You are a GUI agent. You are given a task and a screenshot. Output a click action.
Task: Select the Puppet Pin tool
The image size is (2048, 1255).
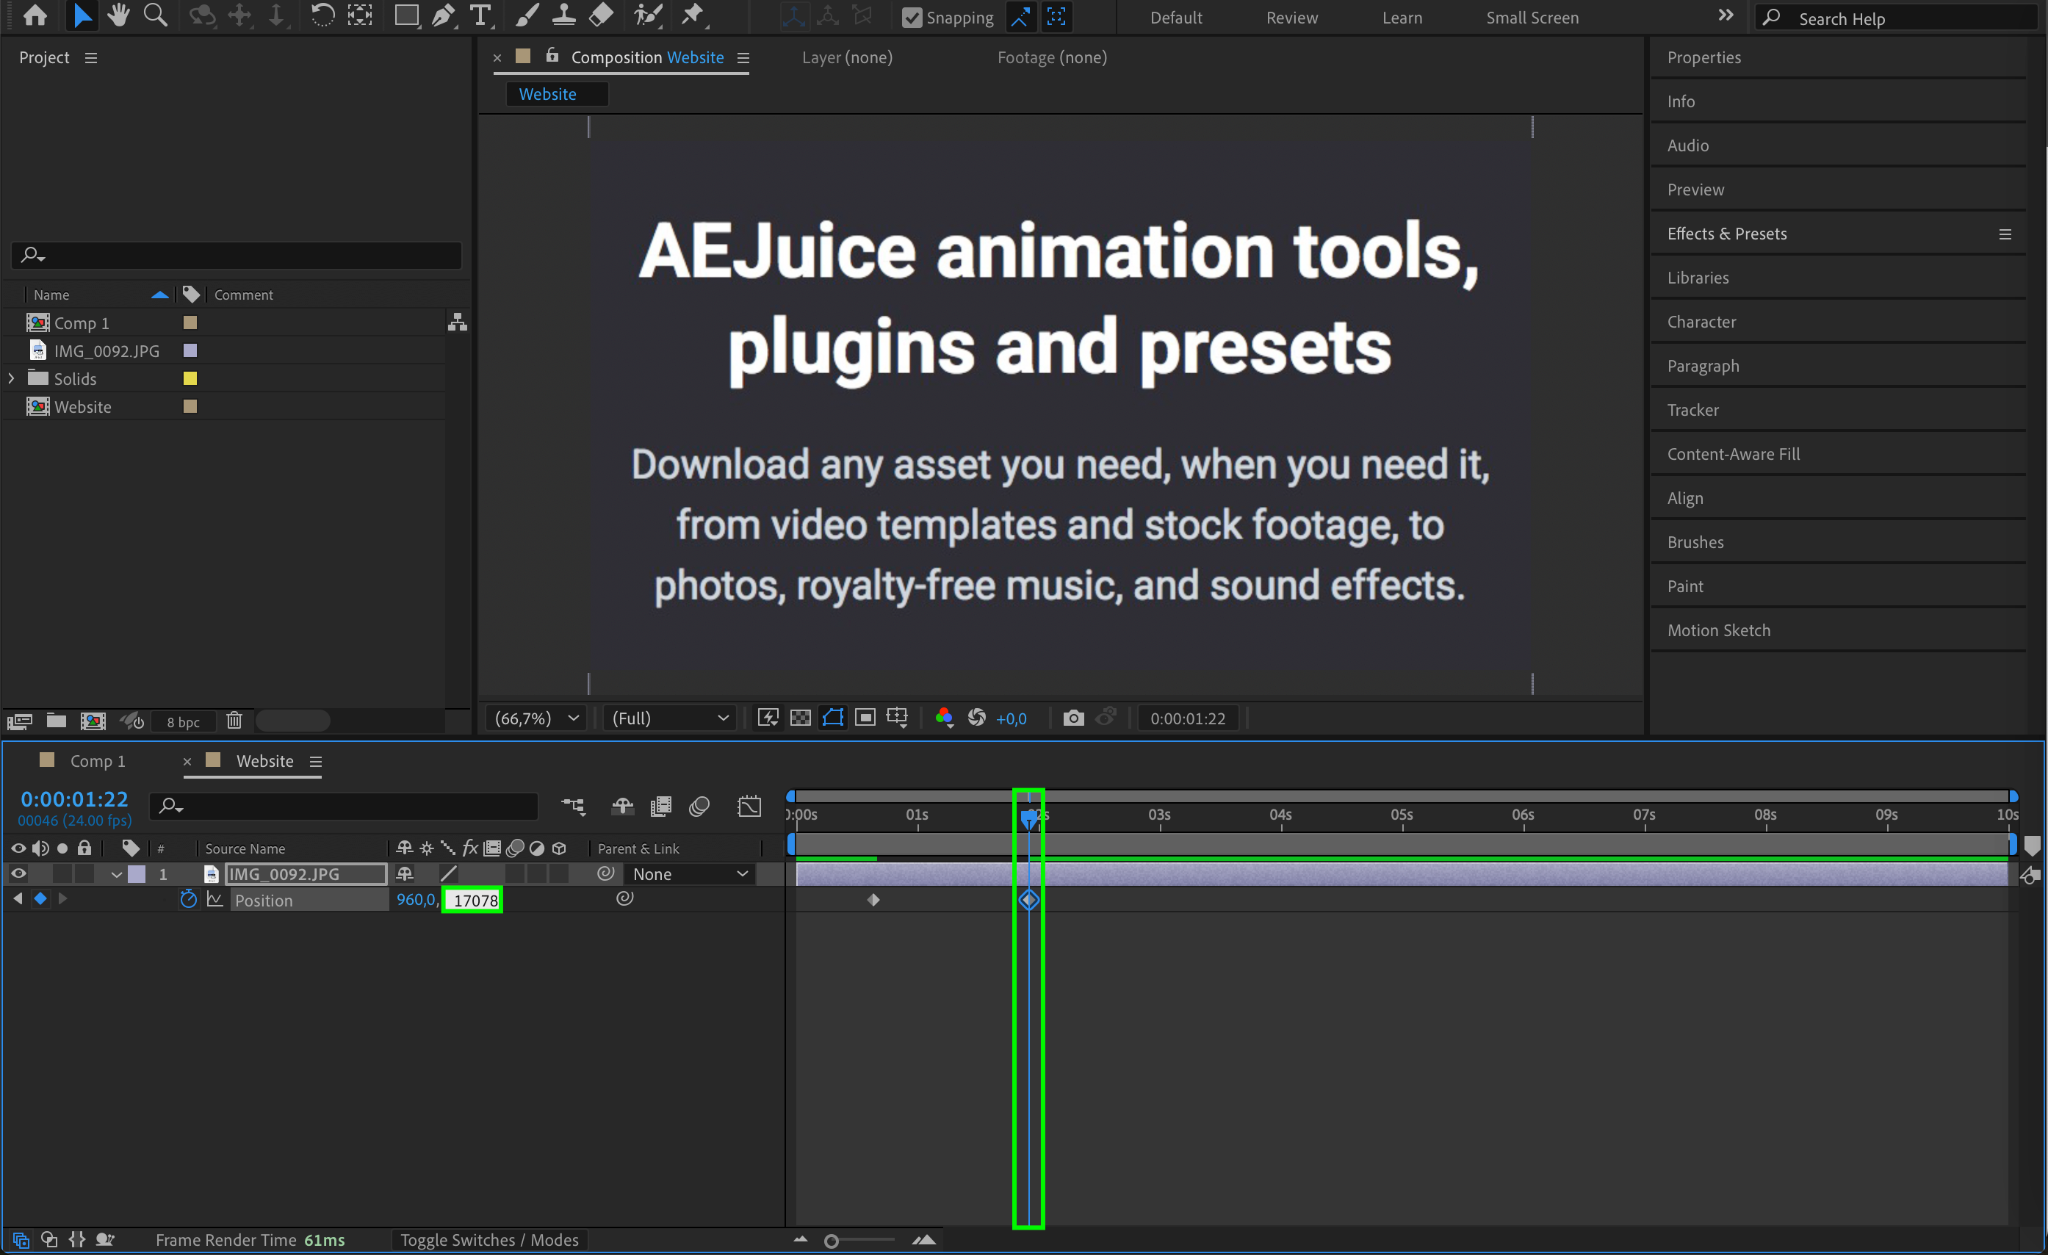coord(692,15)
